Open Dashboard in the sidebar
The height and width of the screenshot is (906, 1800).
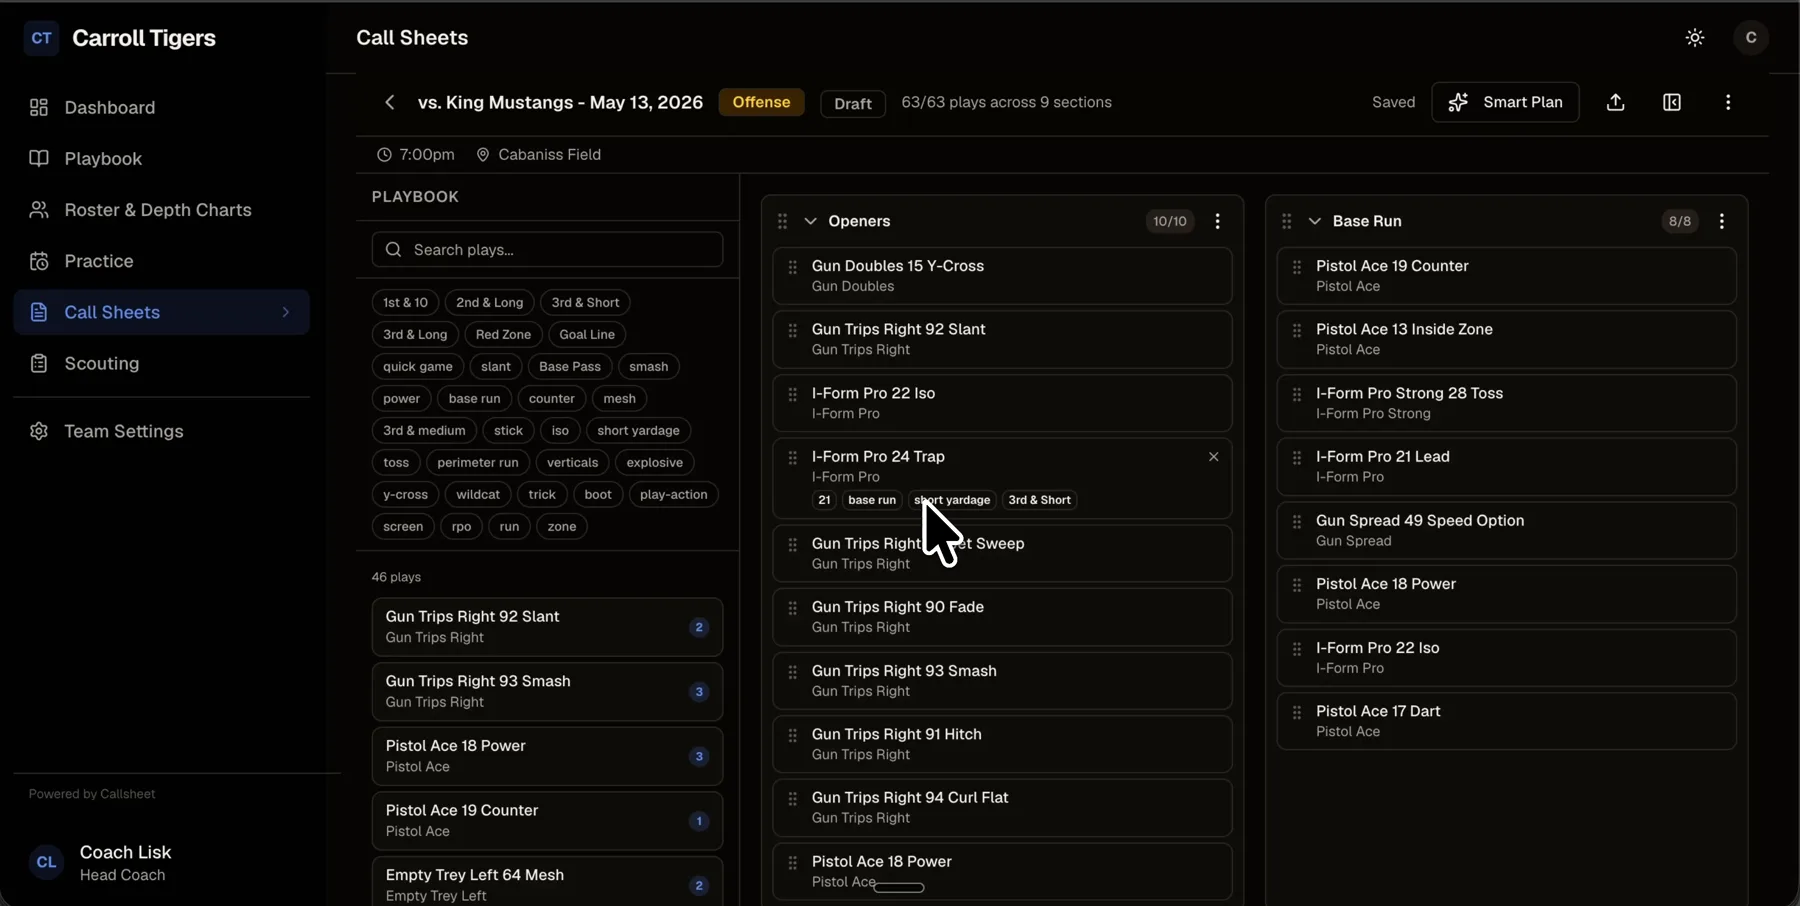pos(161,108)
